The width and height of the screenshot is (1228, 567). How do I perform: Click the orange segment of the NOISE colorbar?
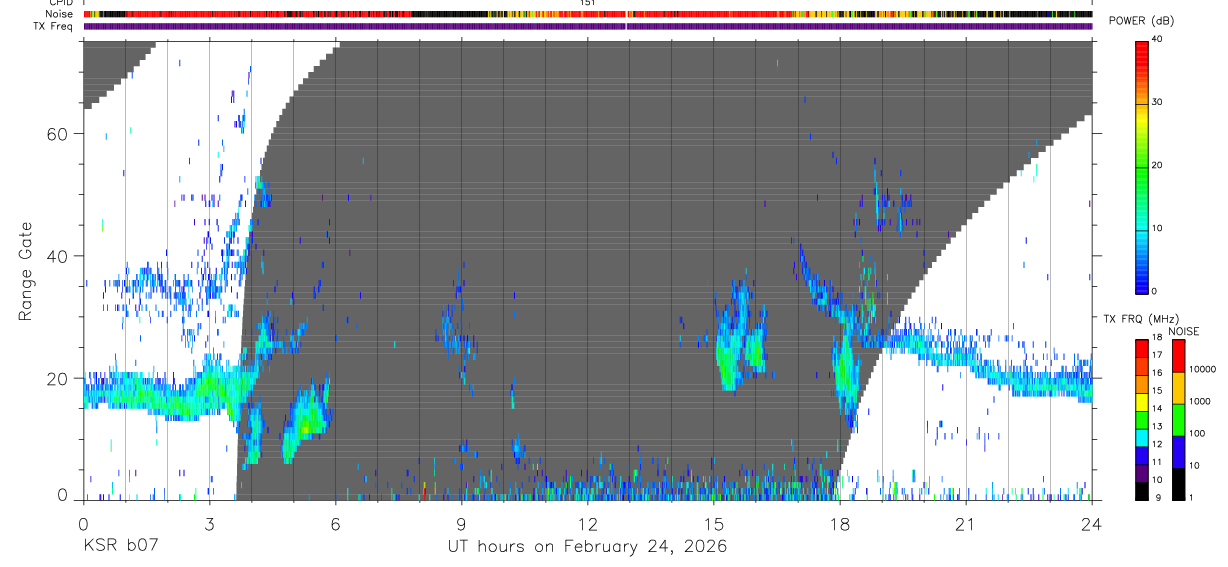point(1178,387)
